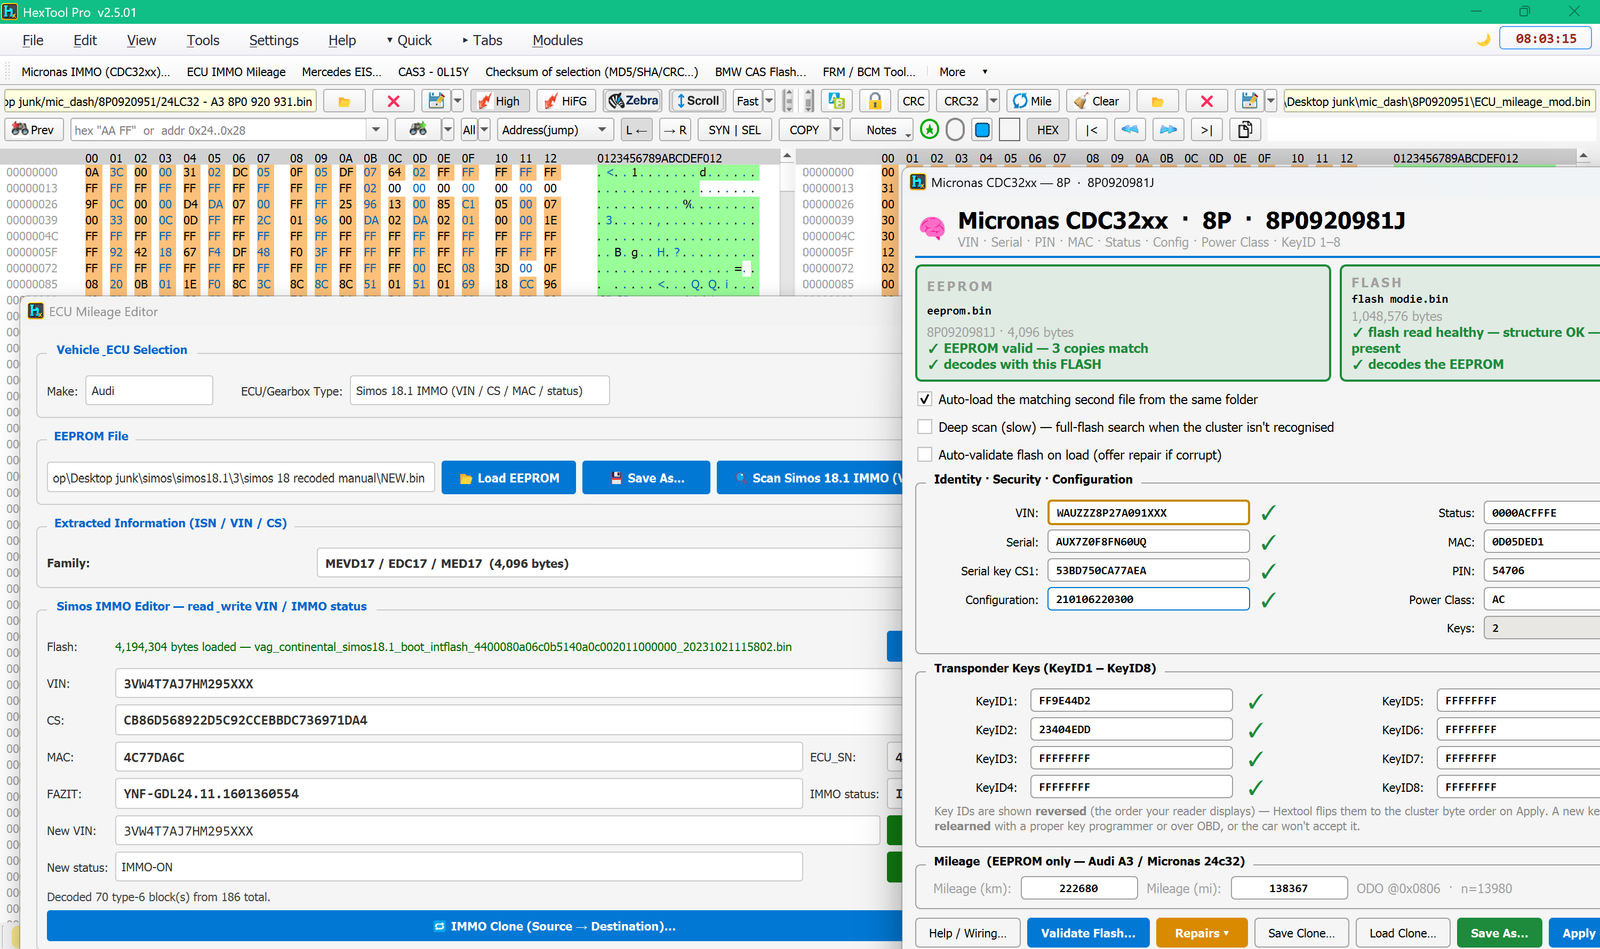Open the BMW CAS Flash module
This screenshot has width=1600, height=949.
761,72
